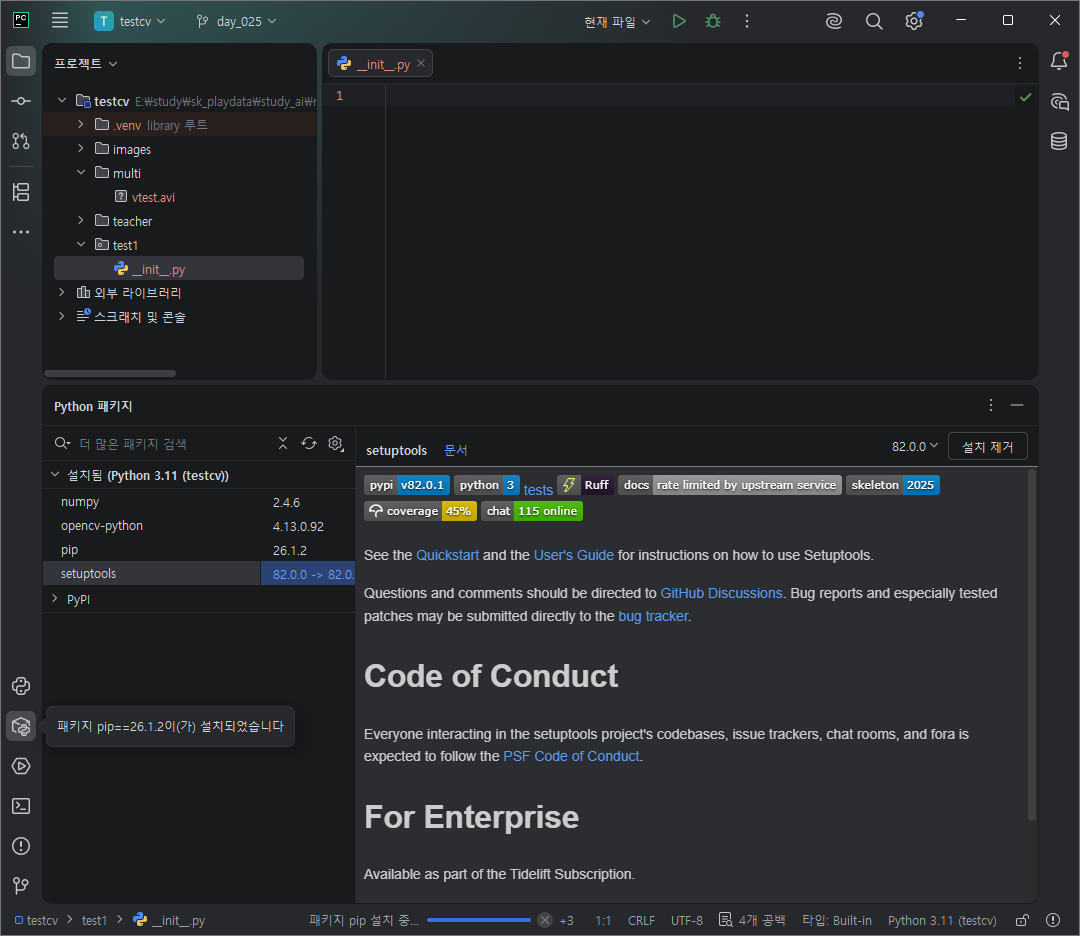Open IDE settings gear
1080x936 pixels.
(914, 21)
